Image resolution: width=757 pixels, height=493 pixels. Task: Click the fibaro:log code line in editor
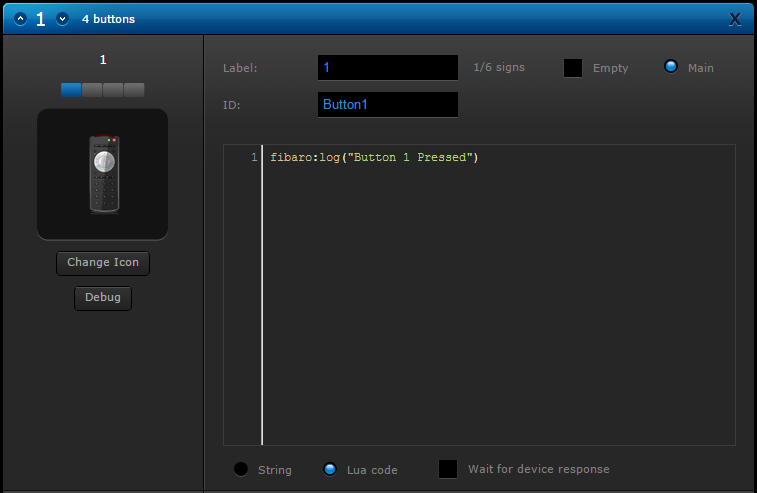[374, 158]
